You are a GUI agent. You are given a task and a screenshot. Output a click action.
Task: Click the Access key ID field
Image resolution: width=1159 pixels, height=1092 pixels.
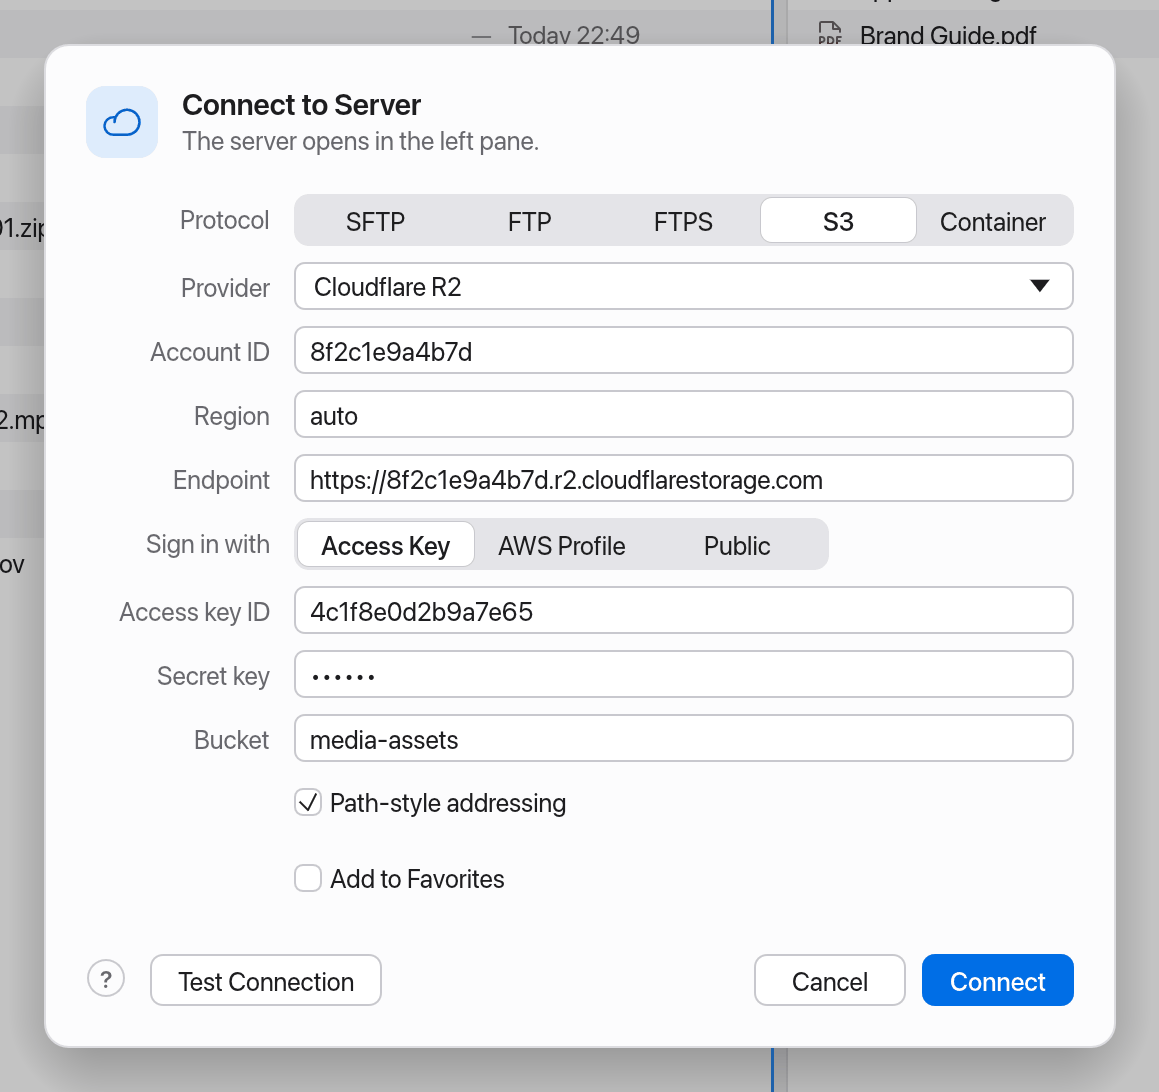click(x=684, y=611)
